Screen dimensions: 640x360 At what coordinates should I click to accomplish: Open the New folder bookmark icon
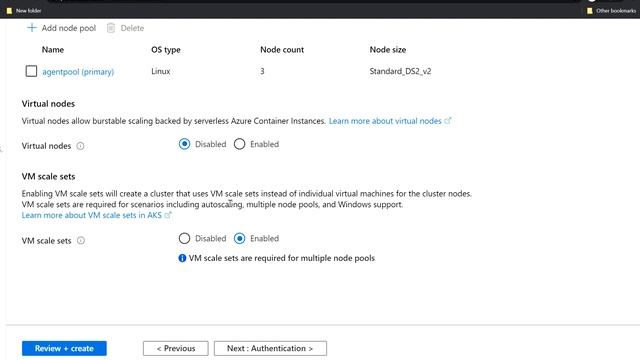(9, 11)
